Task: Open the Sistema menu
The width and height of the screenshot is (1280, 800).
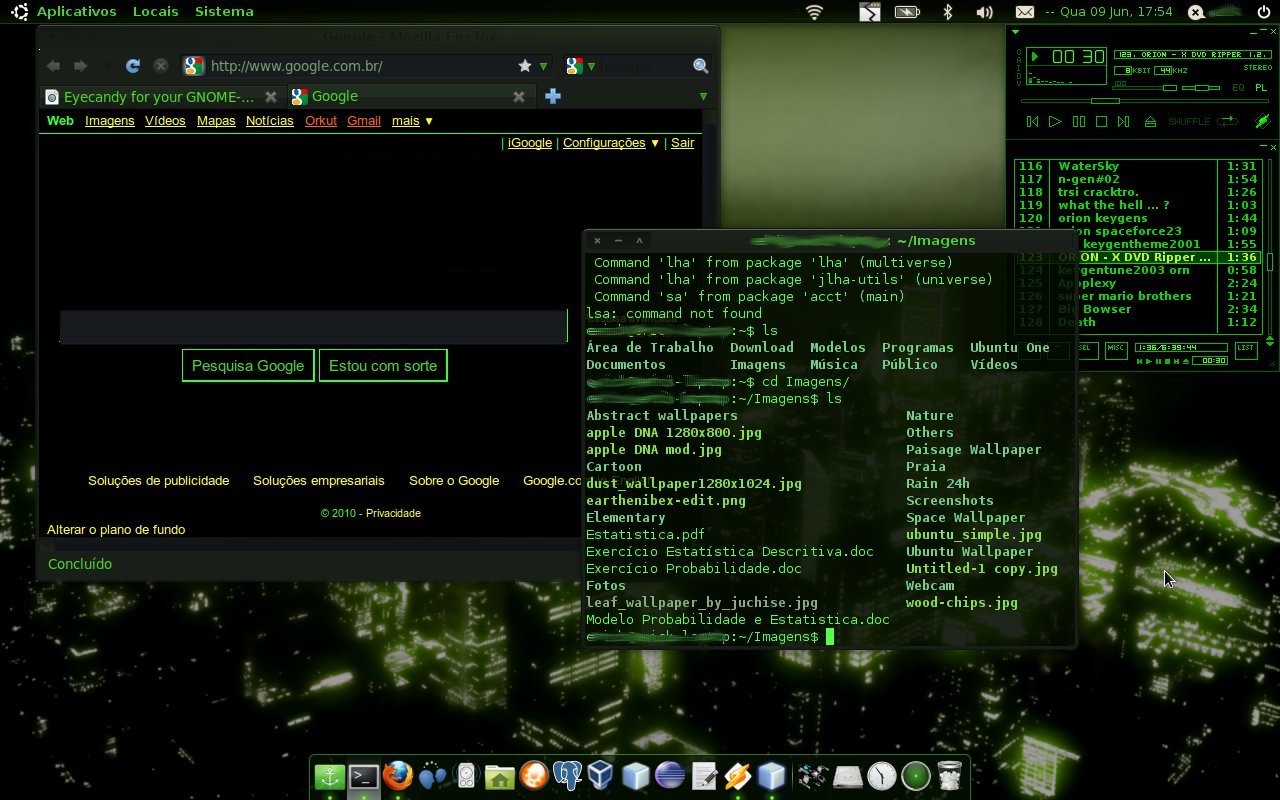Action: point(224,11)
